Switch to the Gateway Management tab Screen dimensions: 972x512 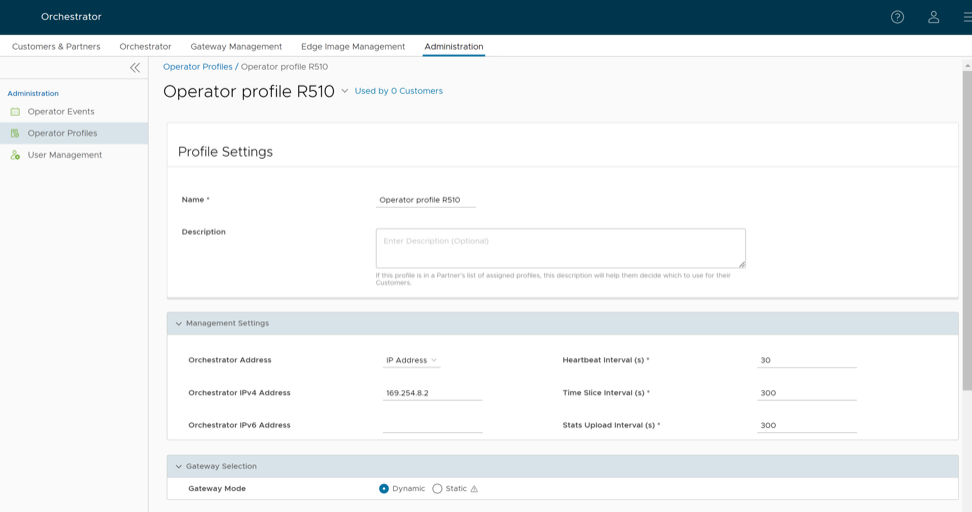coord(236,46)
